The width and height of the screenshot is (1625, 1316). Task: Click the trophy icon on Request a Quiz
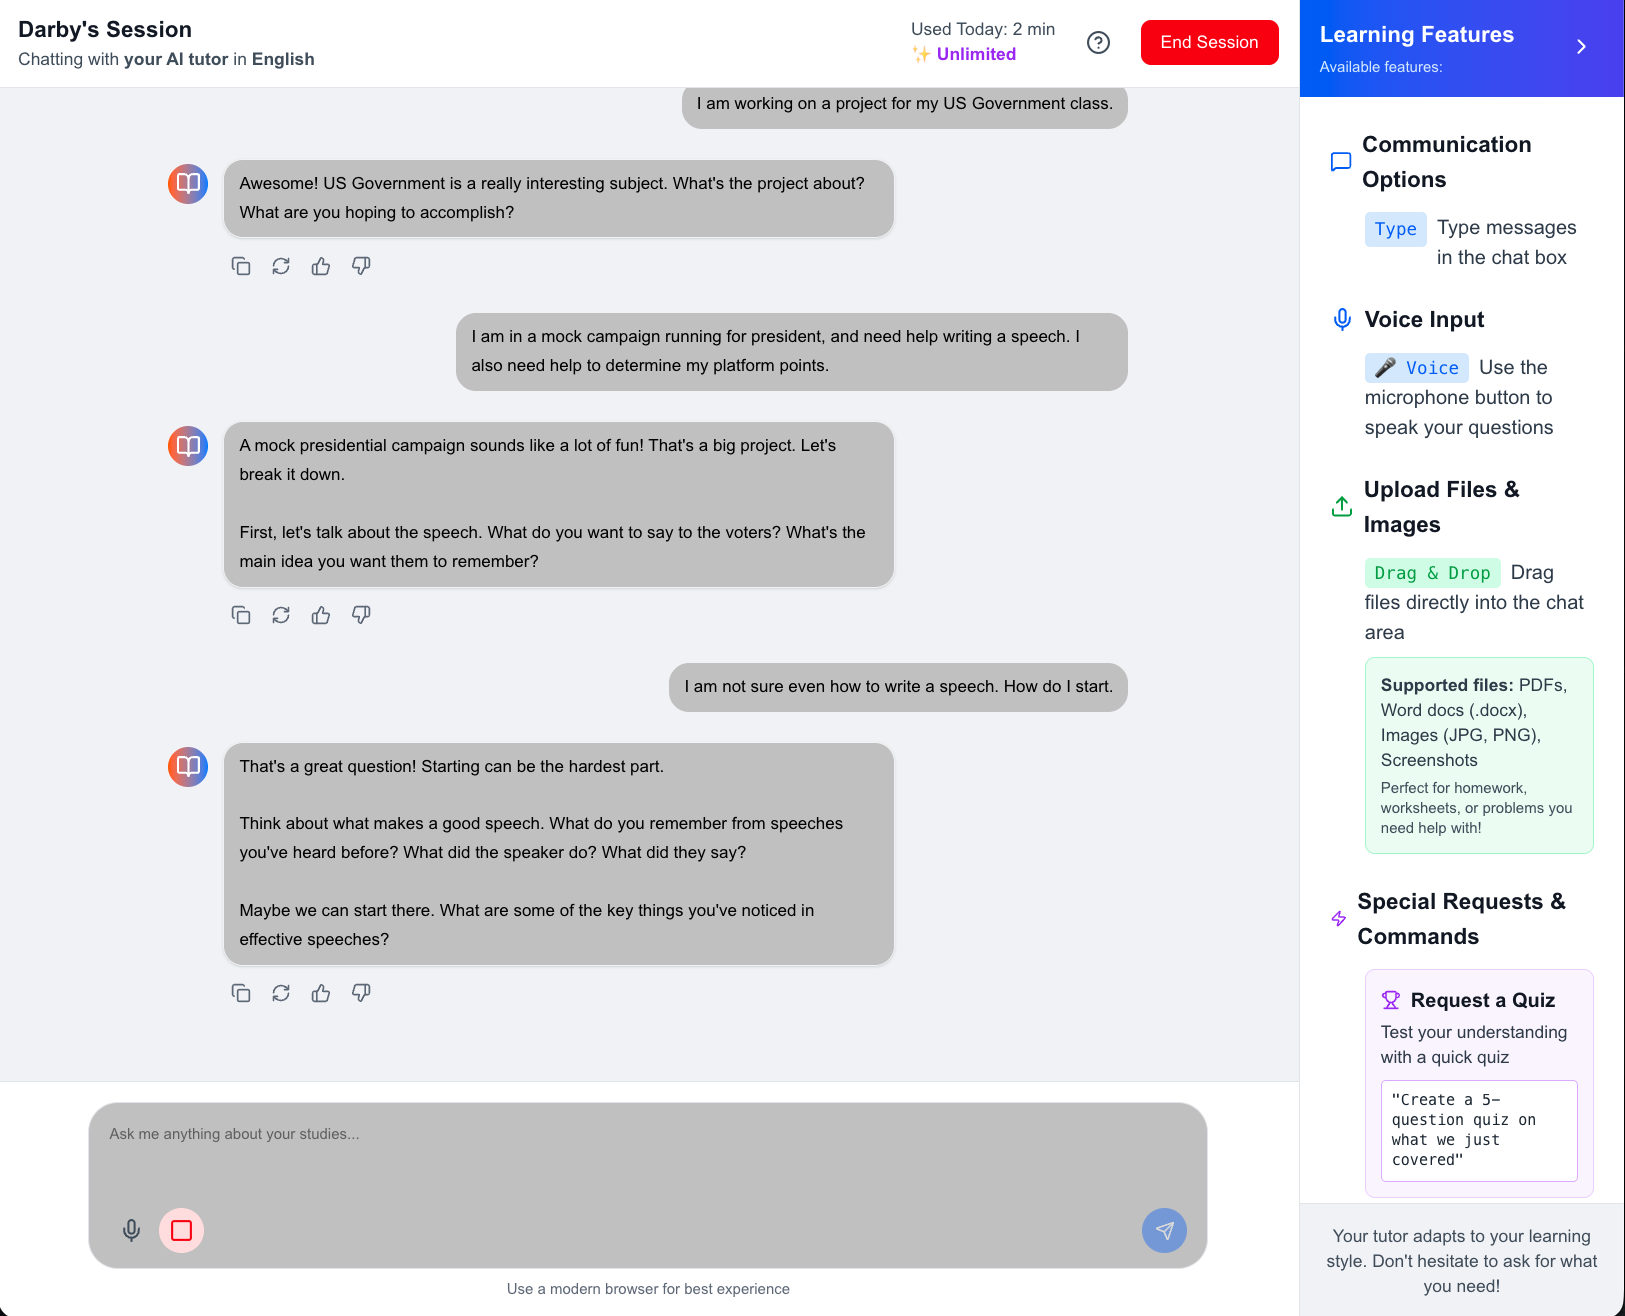tap(1391, 999)
